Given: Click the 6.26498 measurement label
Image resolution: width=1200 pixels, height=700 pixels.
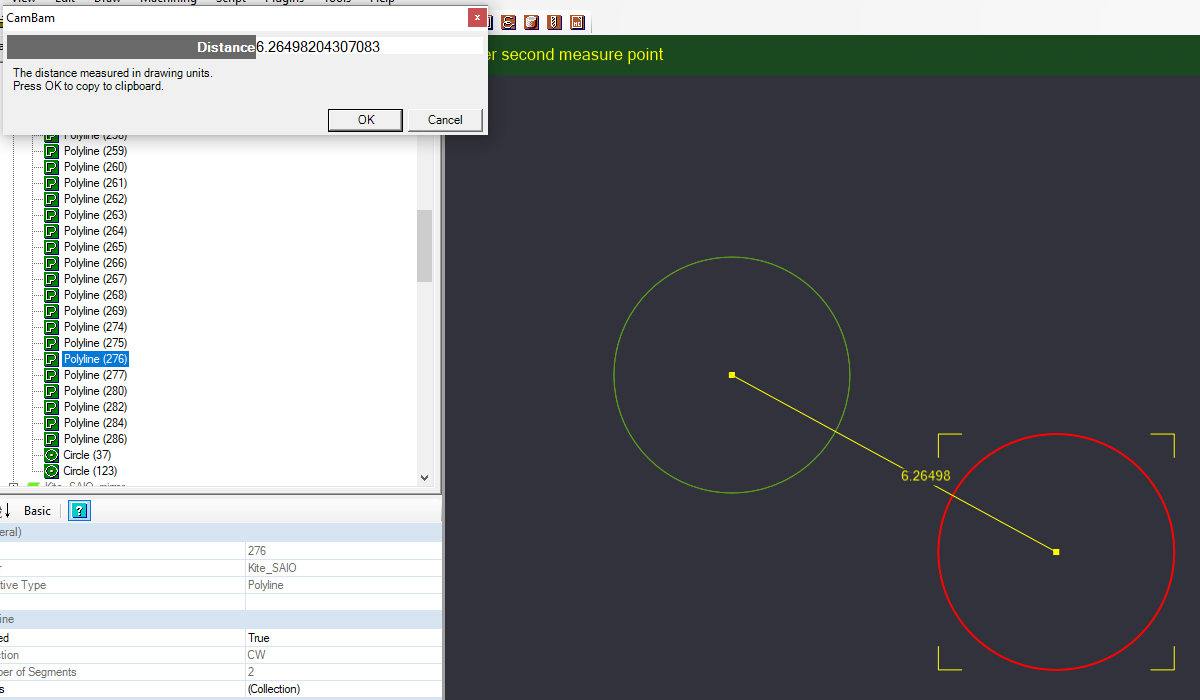Looking at the screenshot, I should click(925, 476).
